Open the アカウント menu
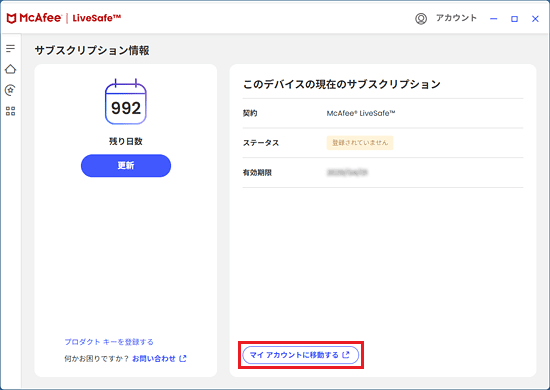 coord(456,18)
